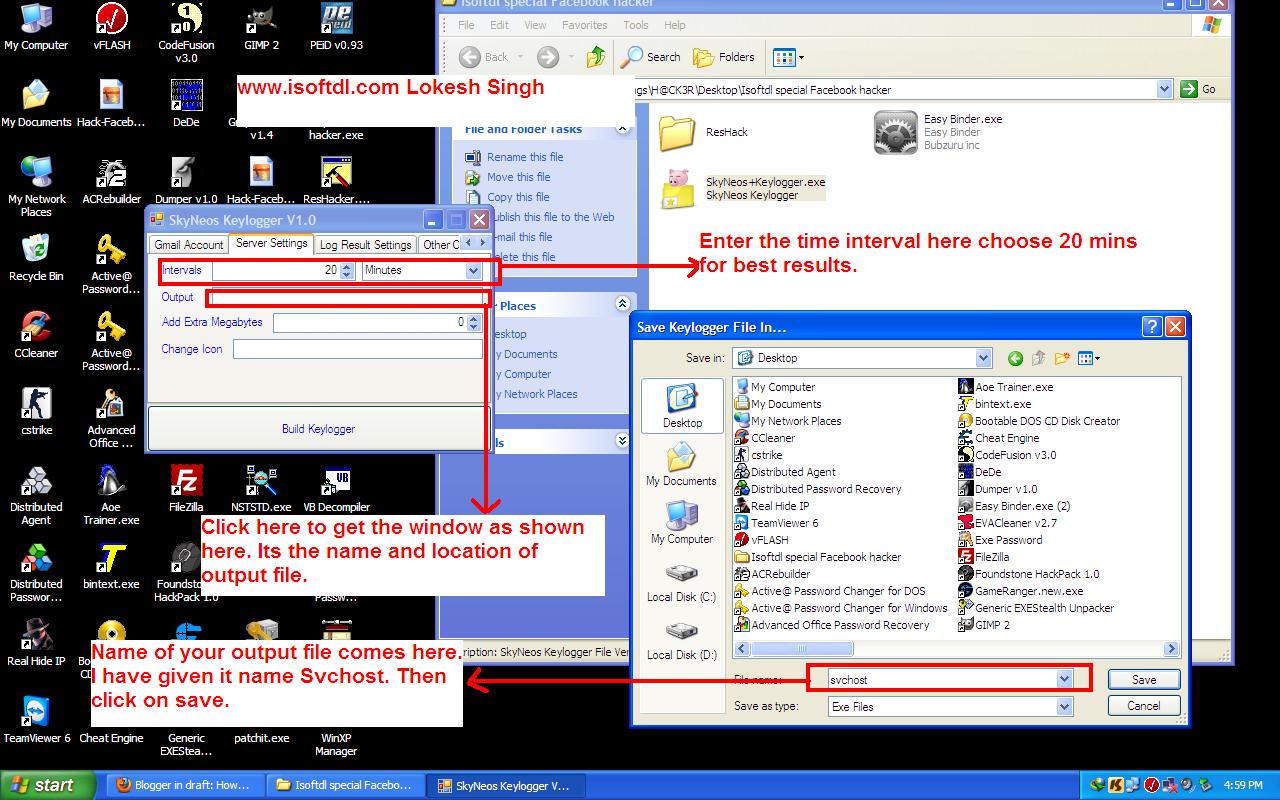Choose My Documents in Save dialog places bar
Viewport: 1280px width, 800px height.
(x=681, y=465)
